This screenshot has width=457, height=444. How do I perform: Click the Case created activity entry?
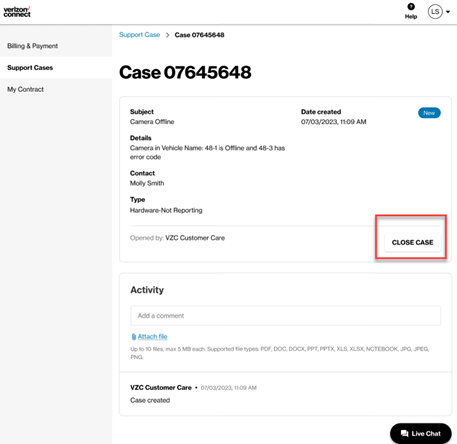pyautogui.click(x=150, y=400)
